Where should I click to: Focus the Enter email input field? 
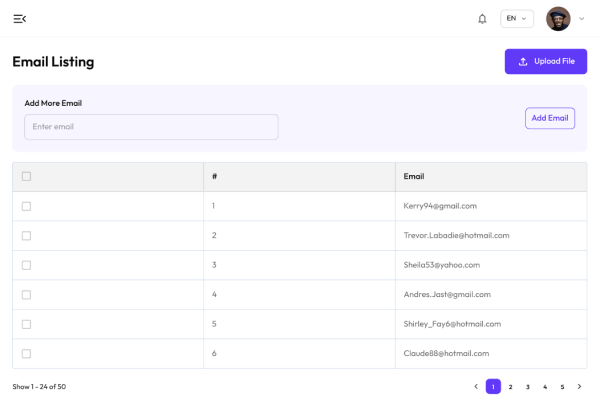point(151,127)
